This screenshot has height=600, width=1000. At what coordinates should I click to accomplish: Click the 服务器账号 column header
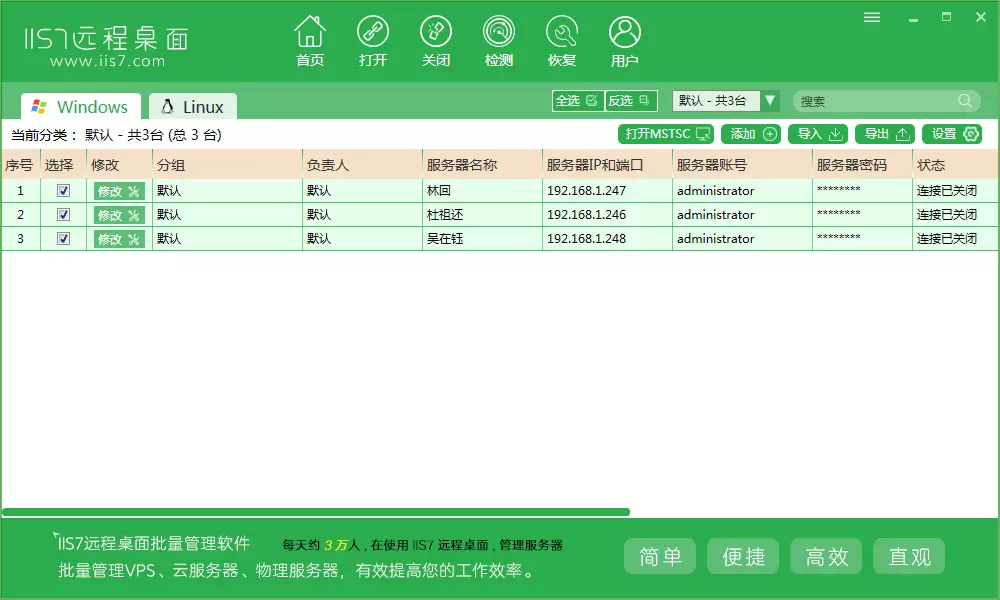coord(742,165)
